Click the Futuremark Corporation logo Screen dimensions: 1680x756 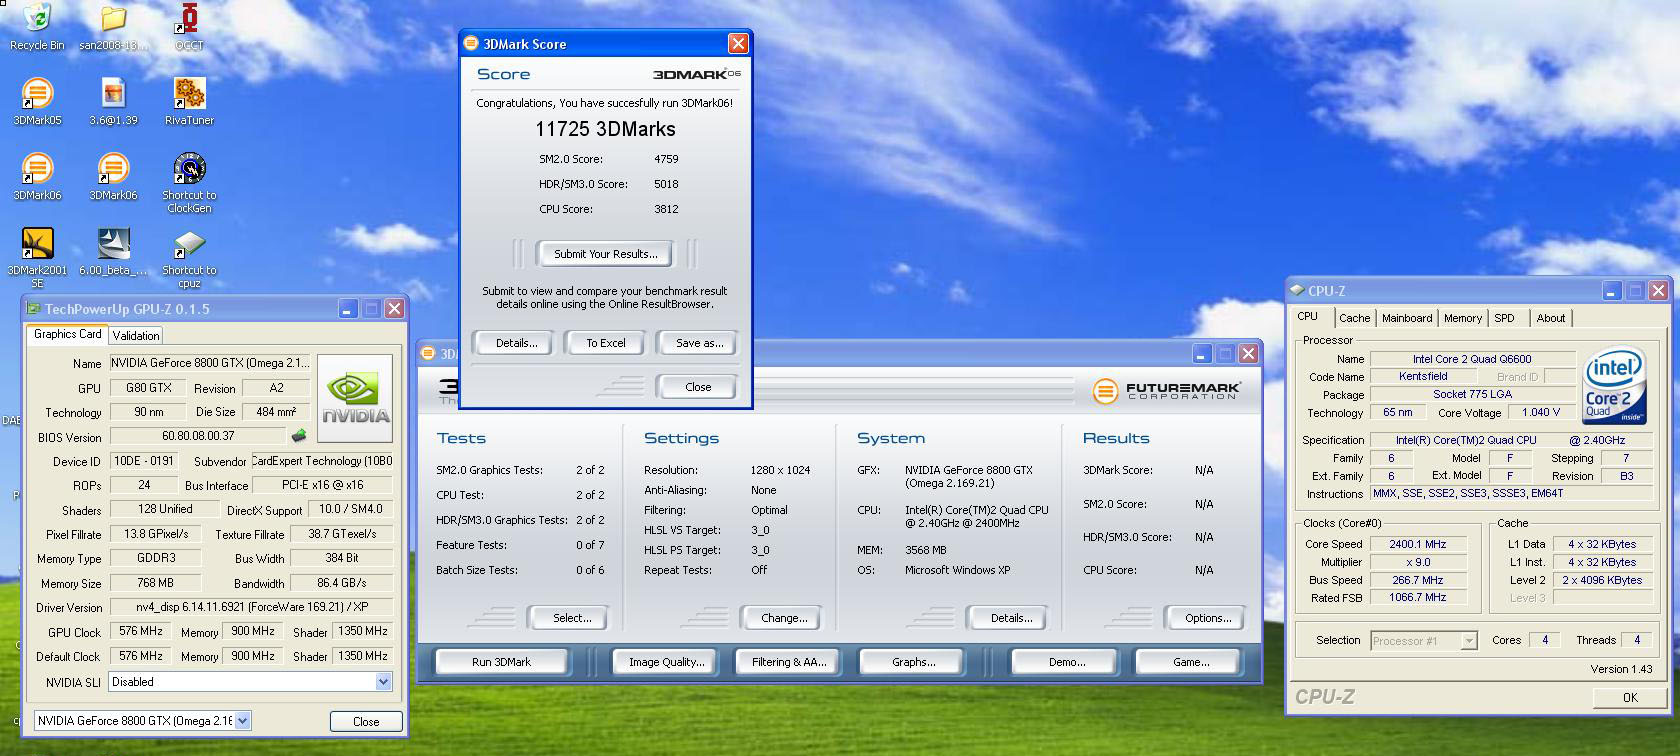[x=1166, y=390]
